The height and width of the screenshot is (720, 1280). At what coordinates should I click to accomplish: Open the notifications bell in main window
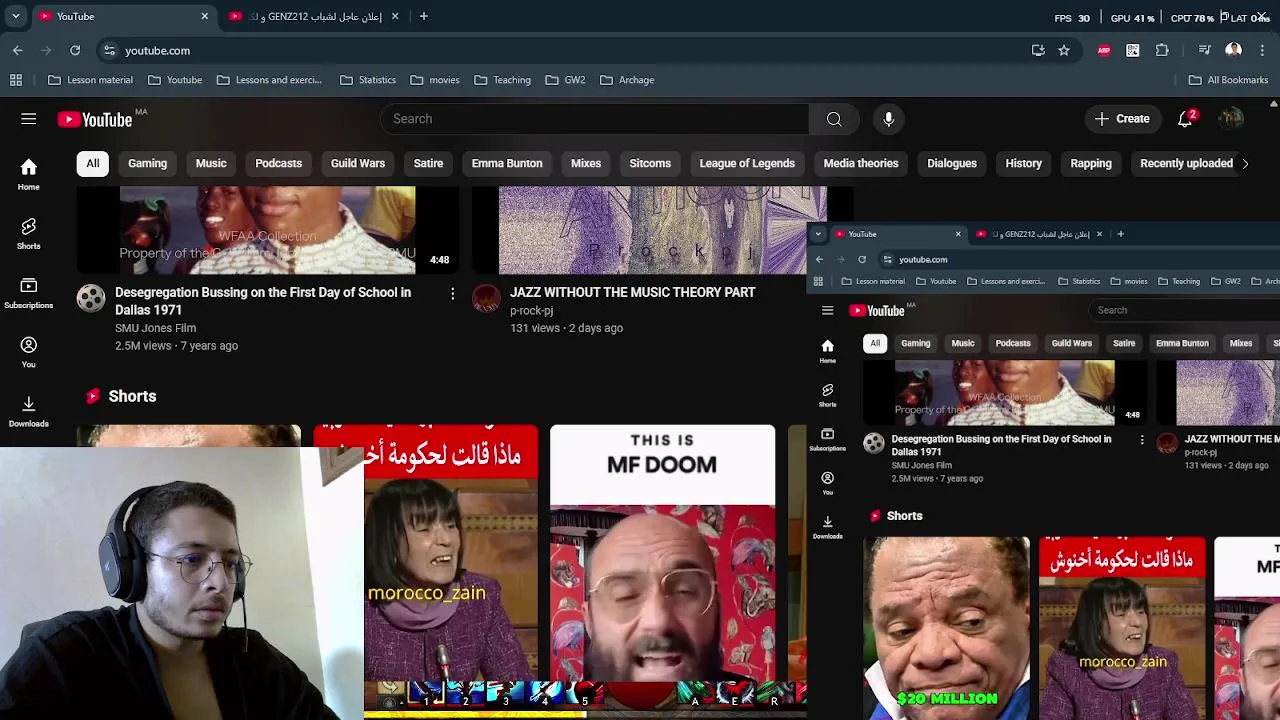(1185, 119)
